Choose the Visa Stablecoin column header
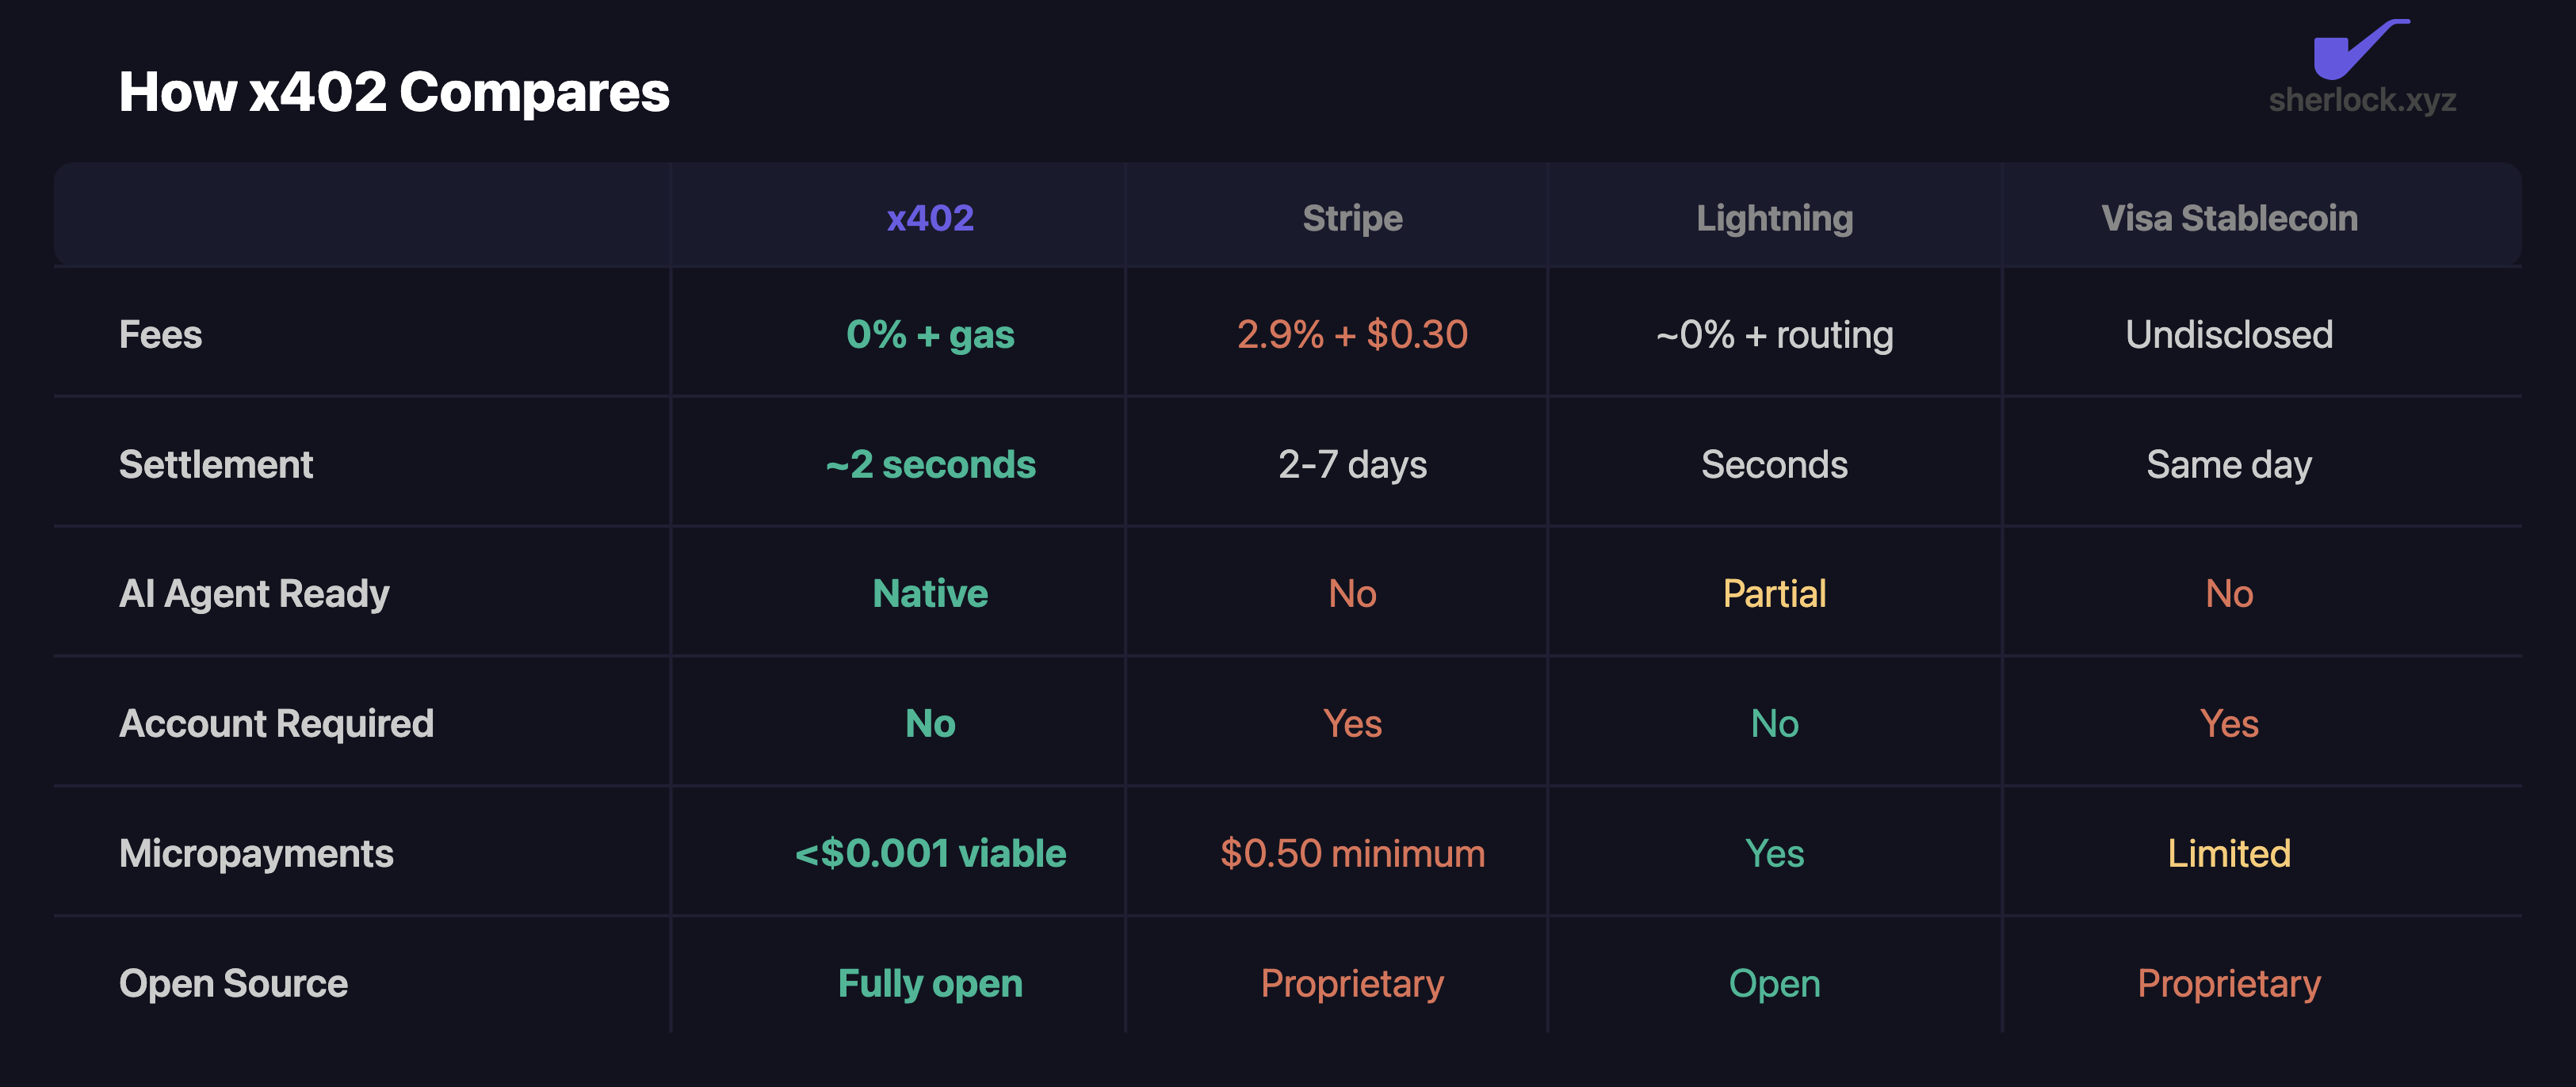Viewport: 2576px width, 1087px height. point(2229,218)
